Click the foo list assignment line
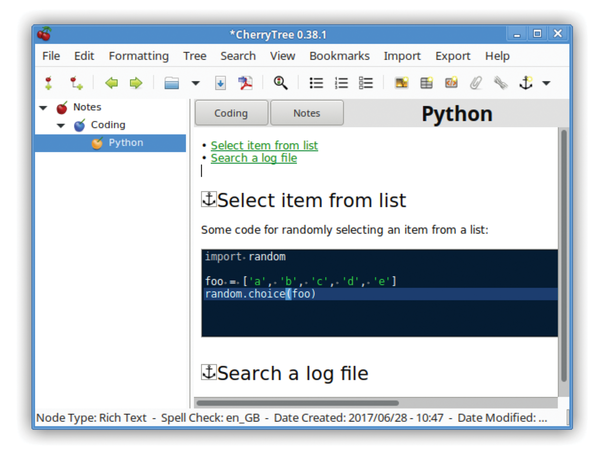The height and width of the screenshot is (455, 600). coord(301,281)
